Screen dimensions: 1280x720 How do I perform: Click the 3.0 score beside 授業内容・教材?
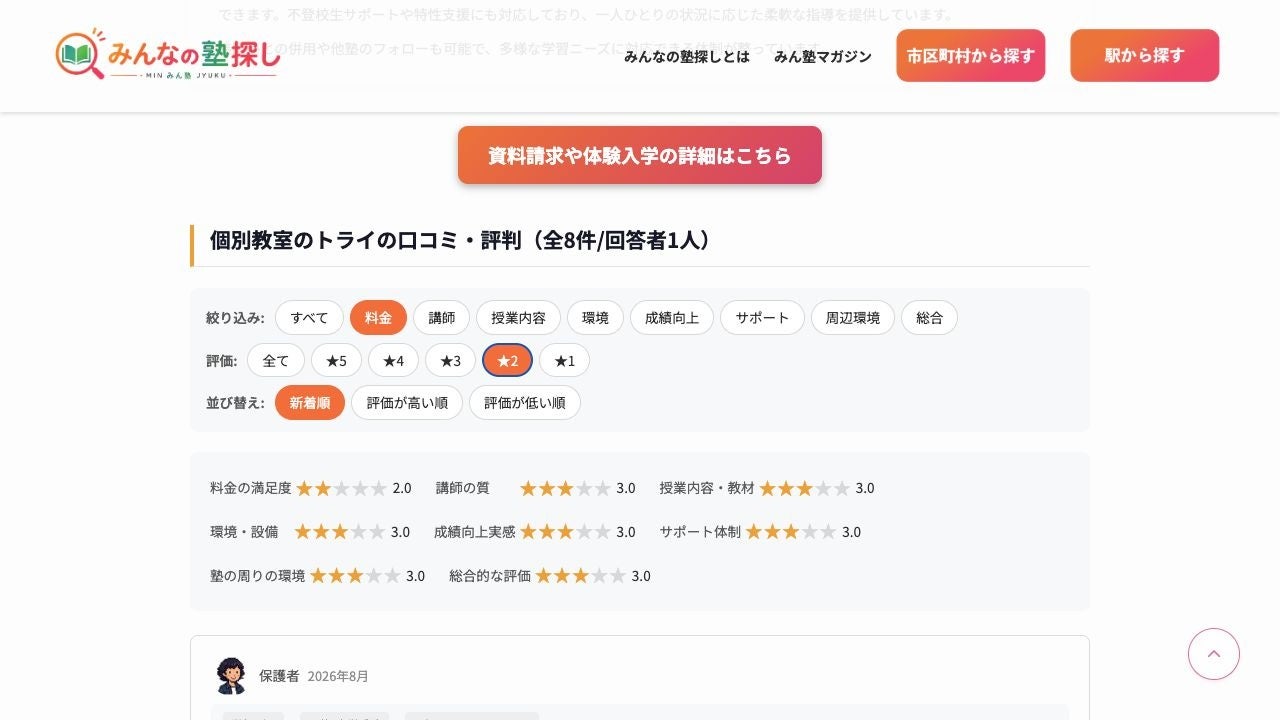coord(865,488)
